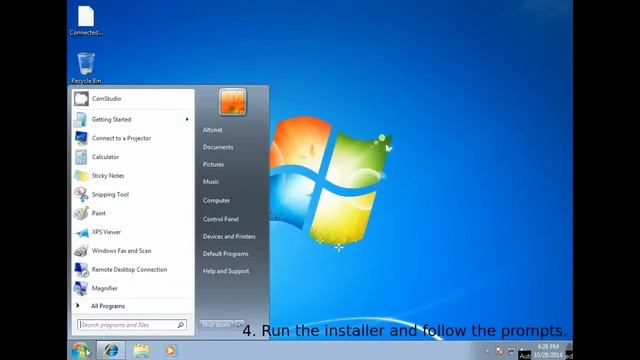The image size is (640, 360).
Task: Open Devices and Printers
Action: point(229,236)
